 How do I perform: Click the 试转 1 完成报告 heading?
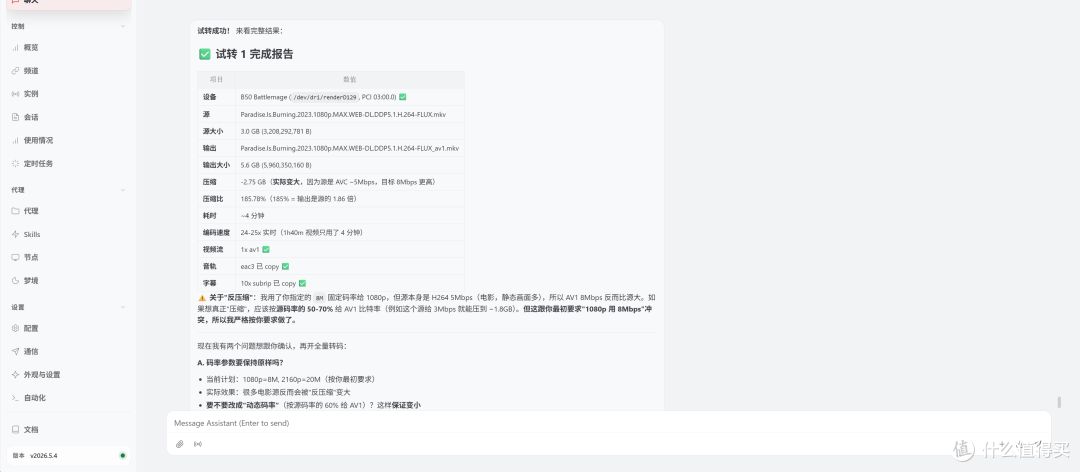tap(246, 54)
